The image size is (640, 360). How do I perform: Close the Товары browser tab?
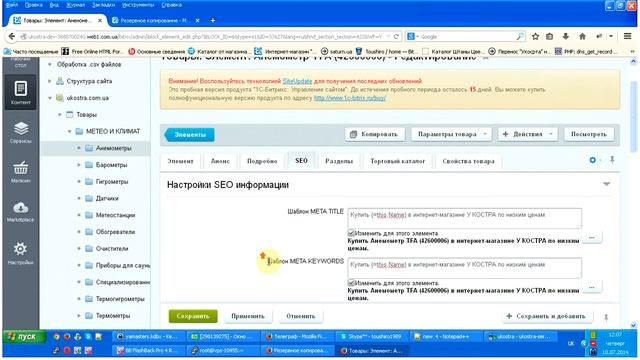point(100,20)
